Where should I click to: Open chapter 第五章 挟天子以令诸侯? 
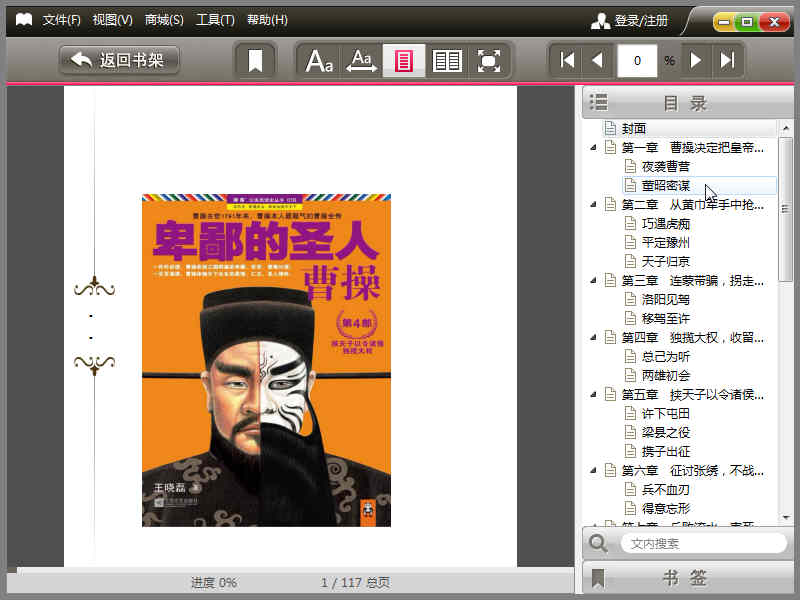point(692,395)
